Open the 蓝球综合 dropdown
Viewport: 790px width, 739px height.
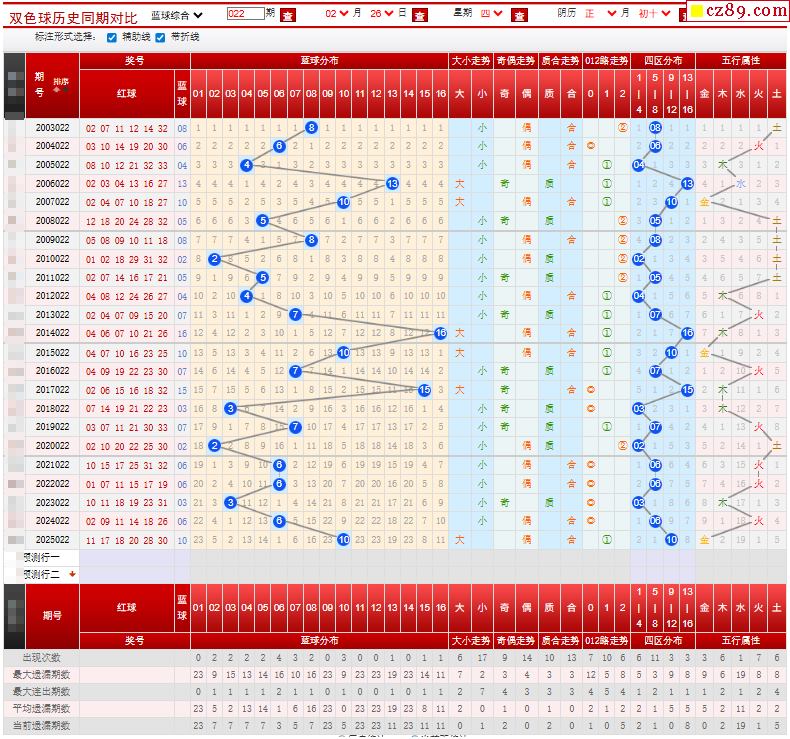pyautogui.click(x=177, y=14)
